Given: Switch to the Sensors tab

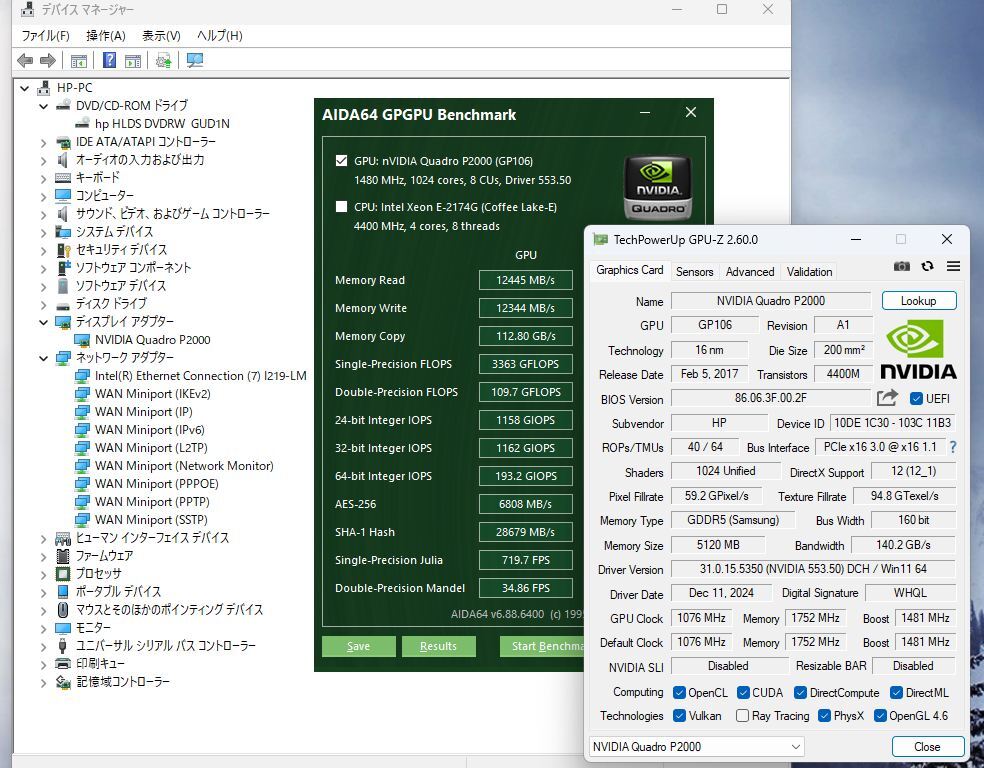Looking at the screenshot, I should (694, 271).
